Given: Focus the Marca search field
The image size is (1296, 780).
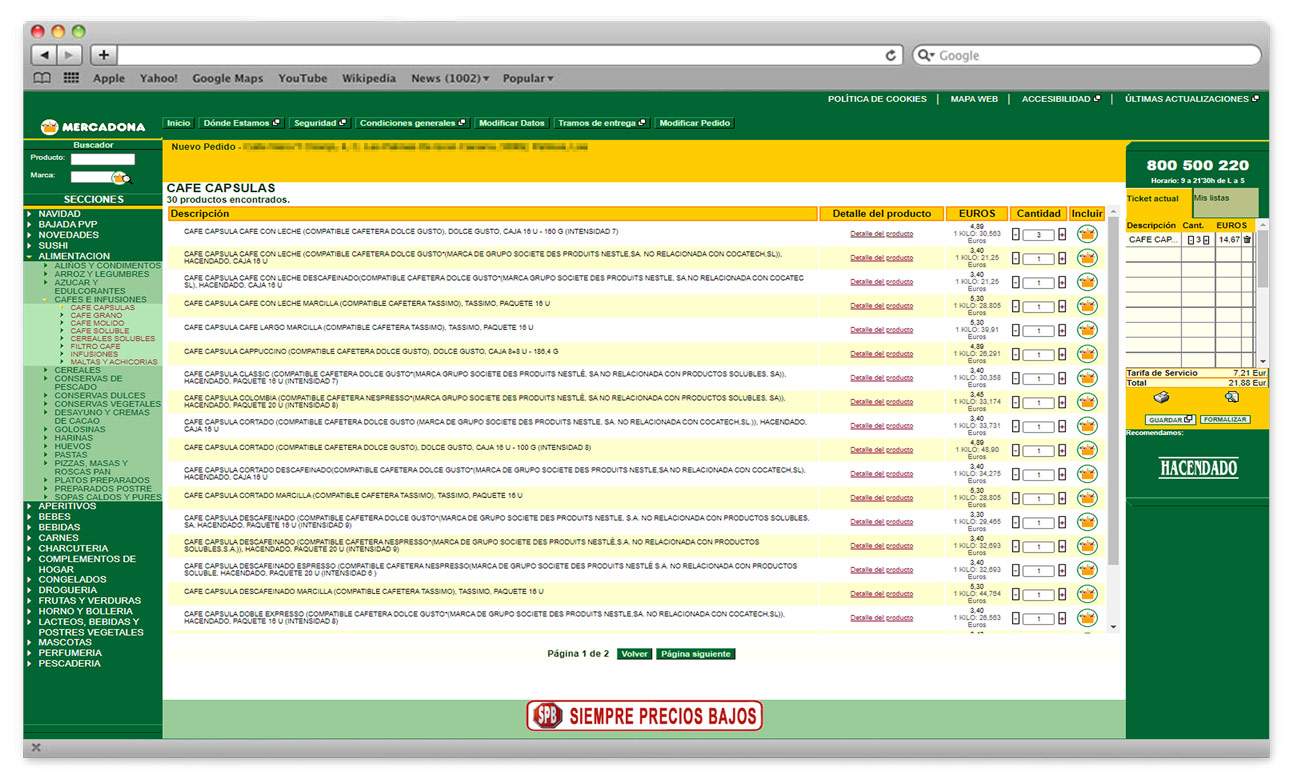Looking at the screenshot, I should (90, 176).
